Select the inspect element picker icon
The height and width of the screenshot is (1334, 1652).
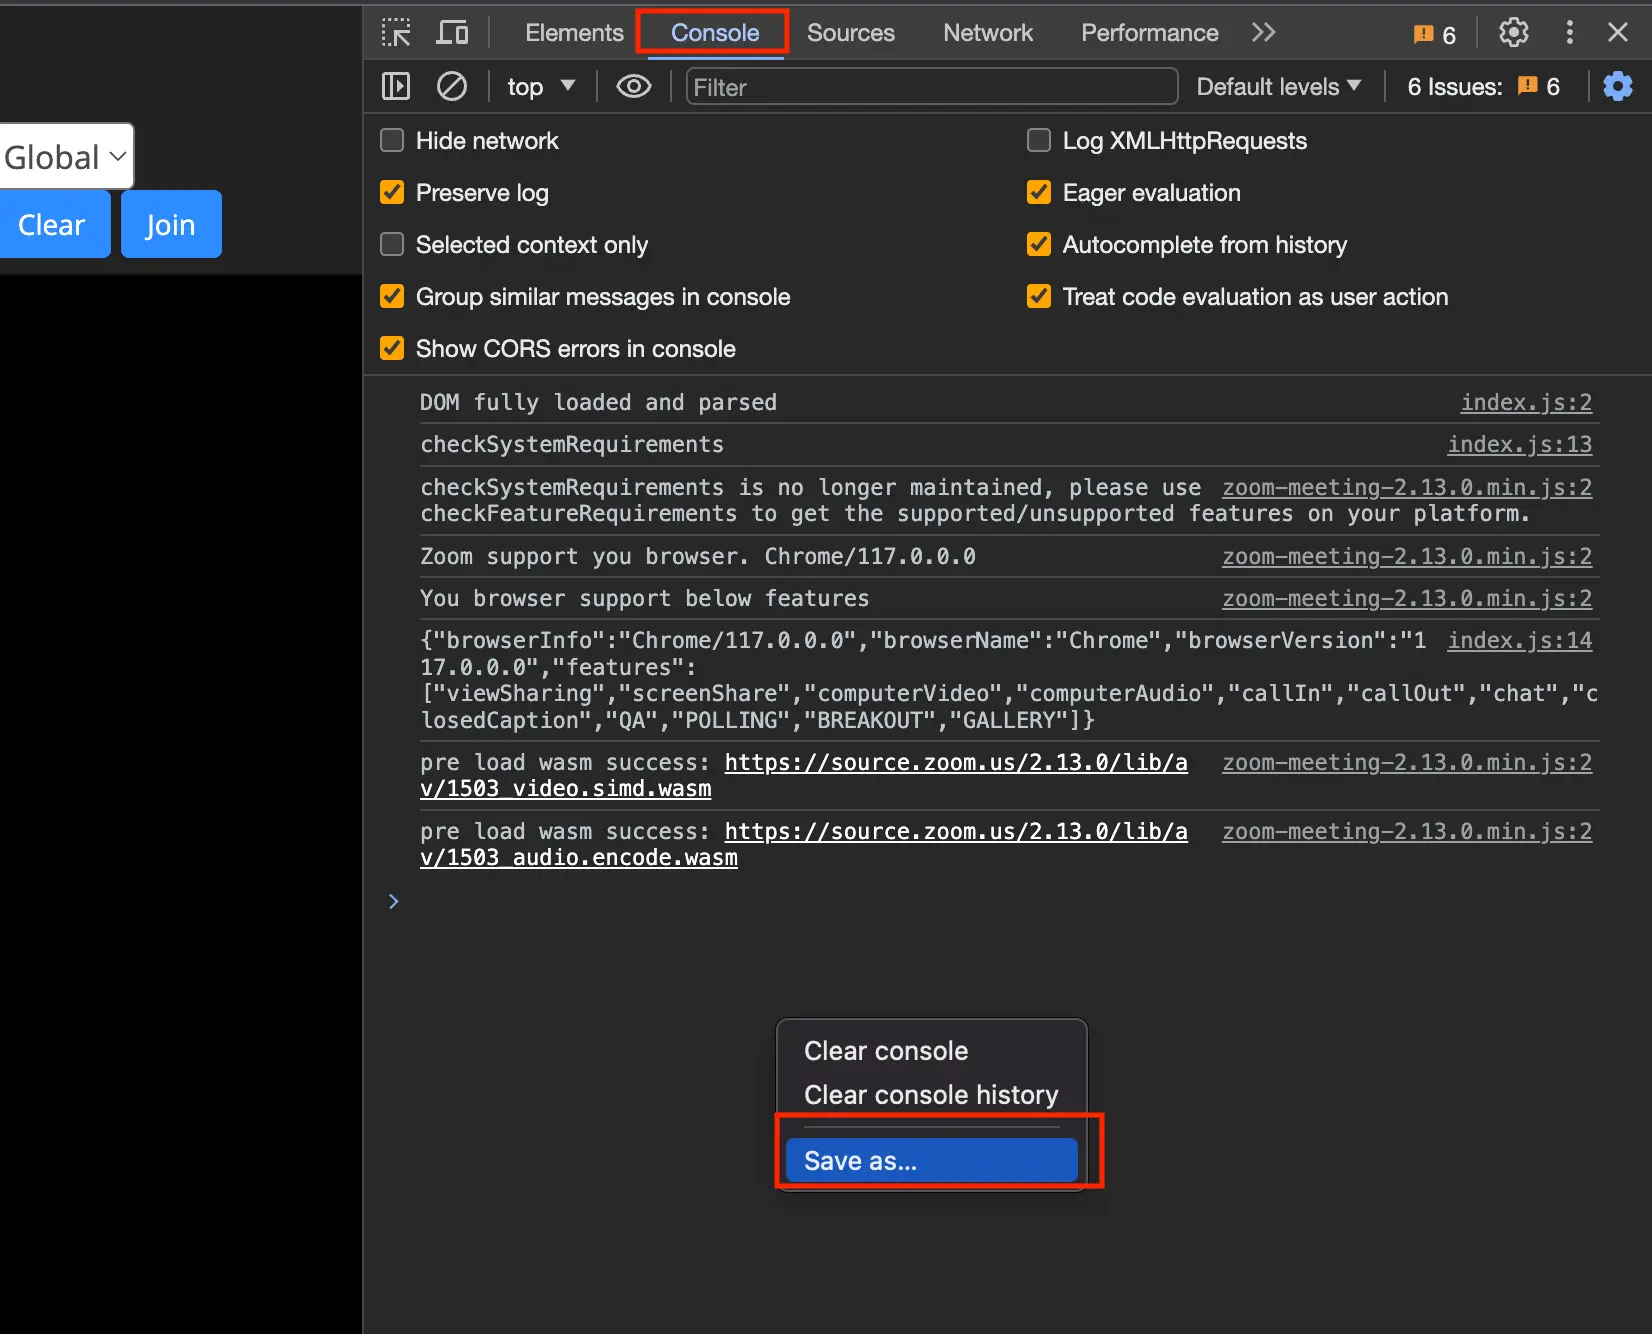pyautogui.click(x=396, y=32)
